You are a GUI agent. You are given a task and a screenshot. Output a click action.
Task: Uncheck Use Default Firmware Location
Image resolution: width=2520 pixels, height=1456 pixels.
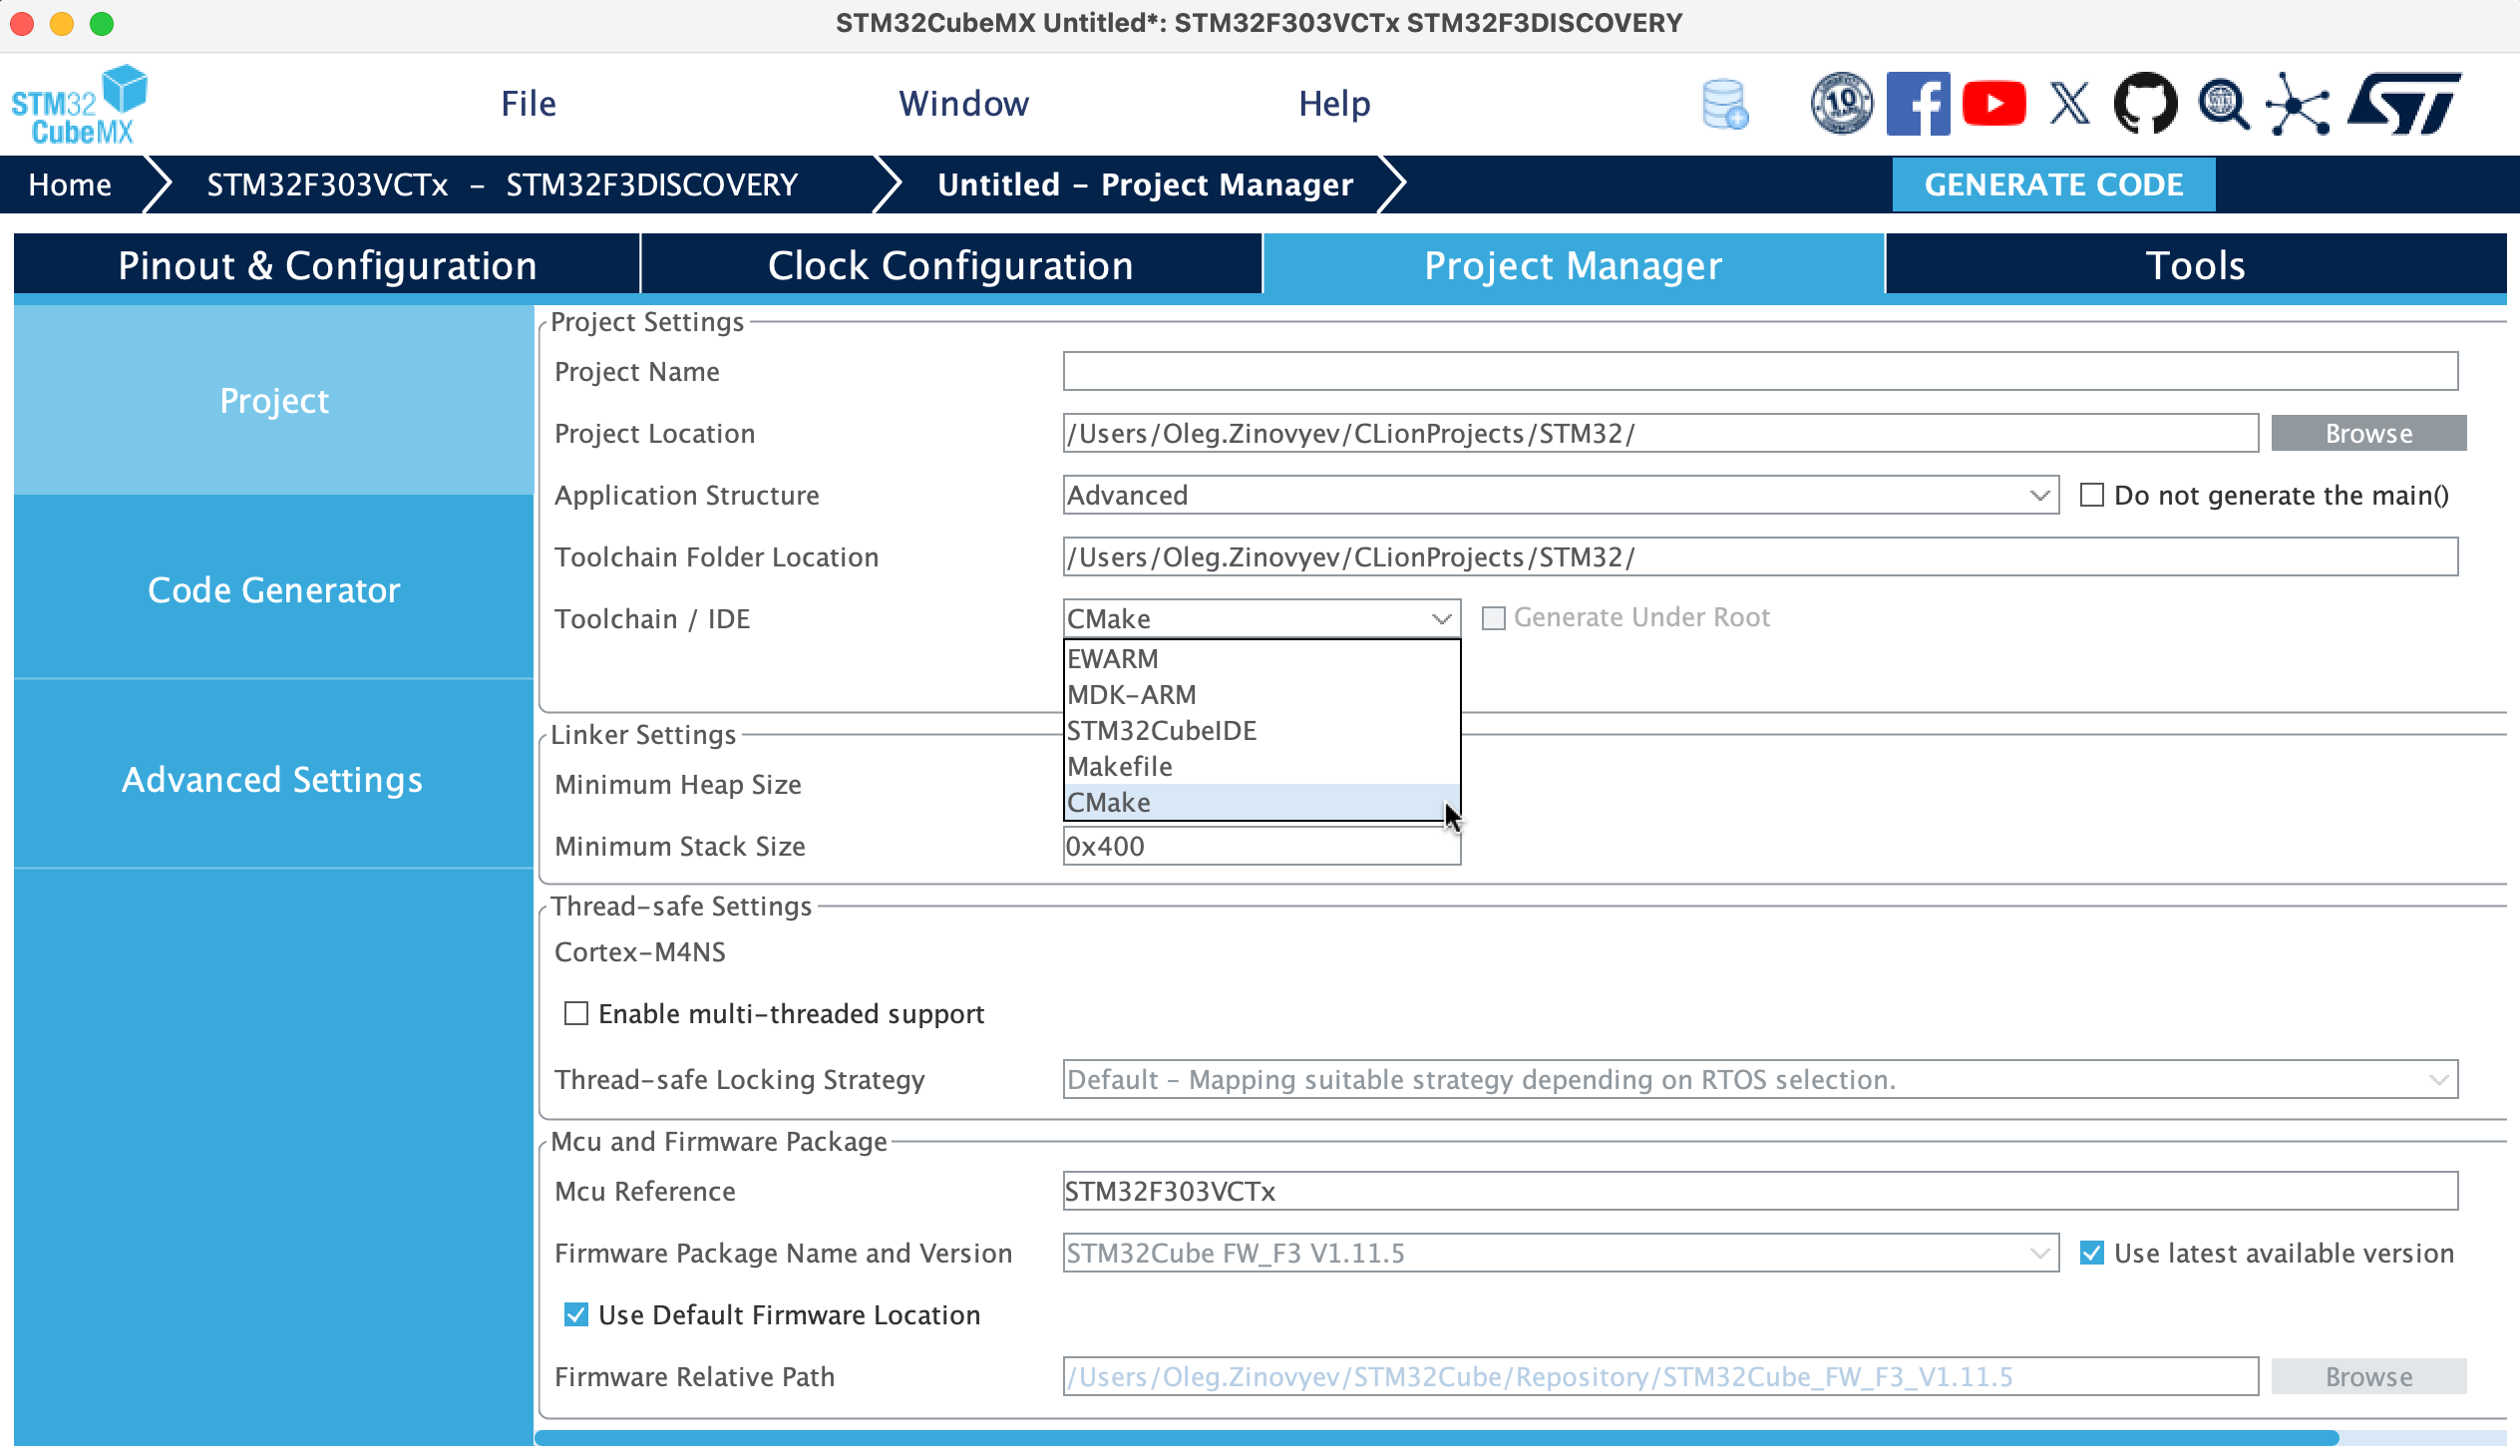576,1315
